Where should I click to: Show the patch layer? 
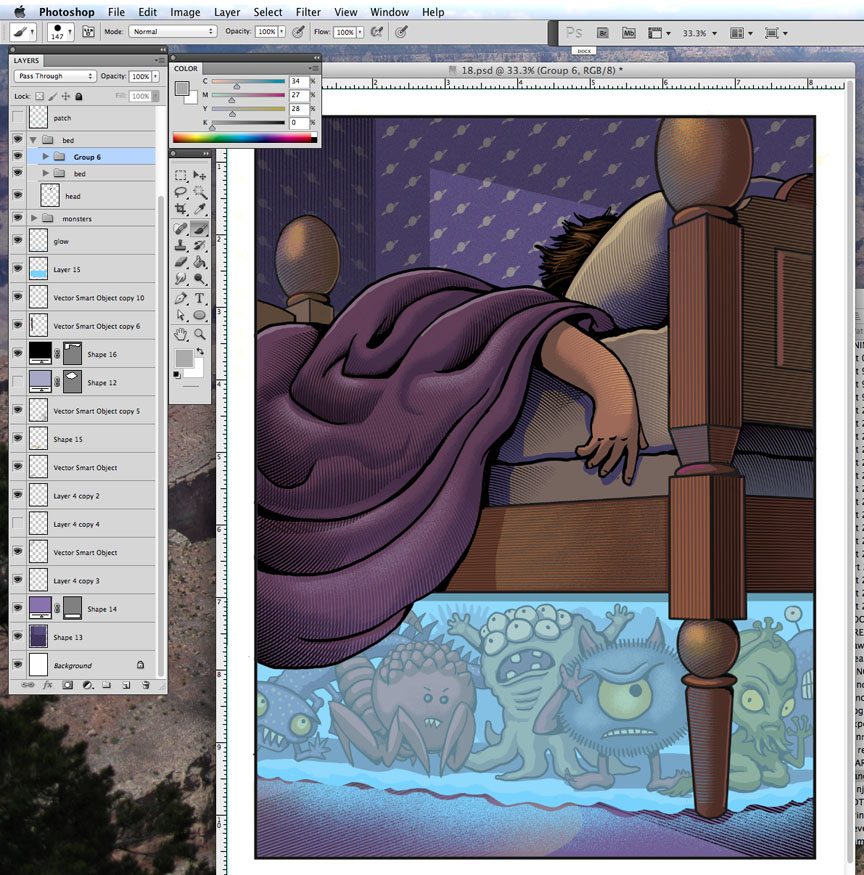click(x=18, y=117)
